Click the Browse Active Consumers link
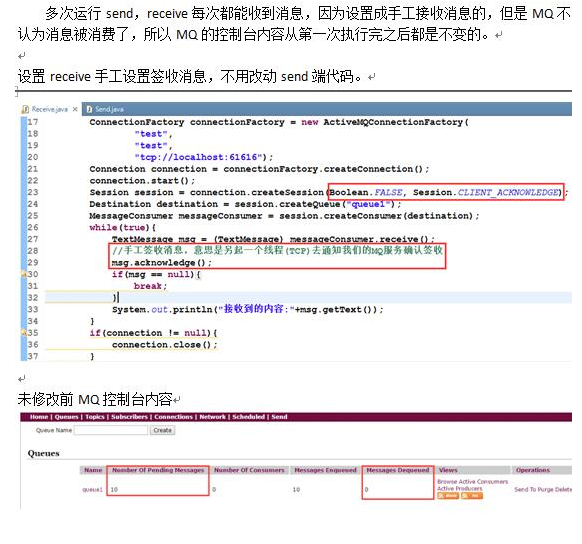The height and width of the screenshot is (544, 582). tap(472, 481)
